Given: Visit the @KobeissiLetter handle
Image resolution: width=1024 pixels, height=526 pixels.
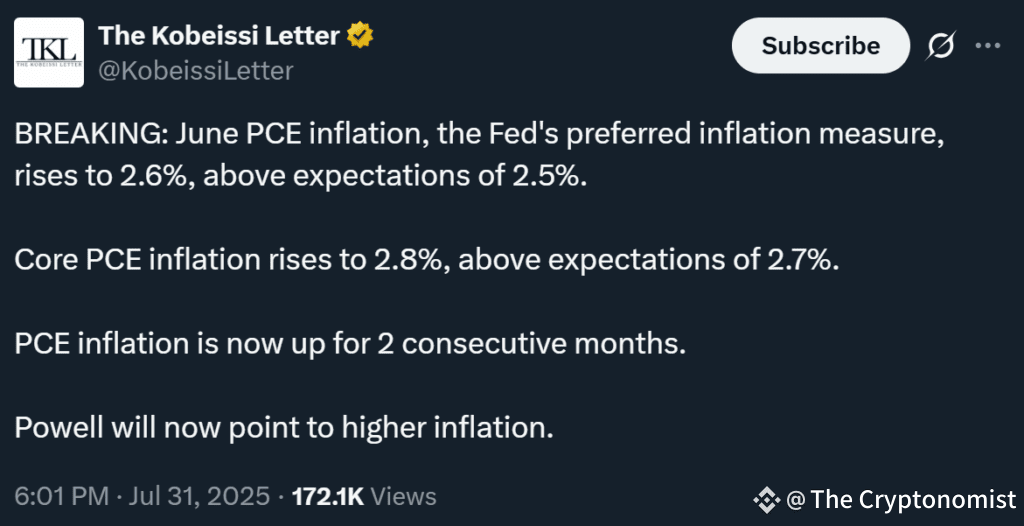Looking at the screenshot, I should click(196, 70).
